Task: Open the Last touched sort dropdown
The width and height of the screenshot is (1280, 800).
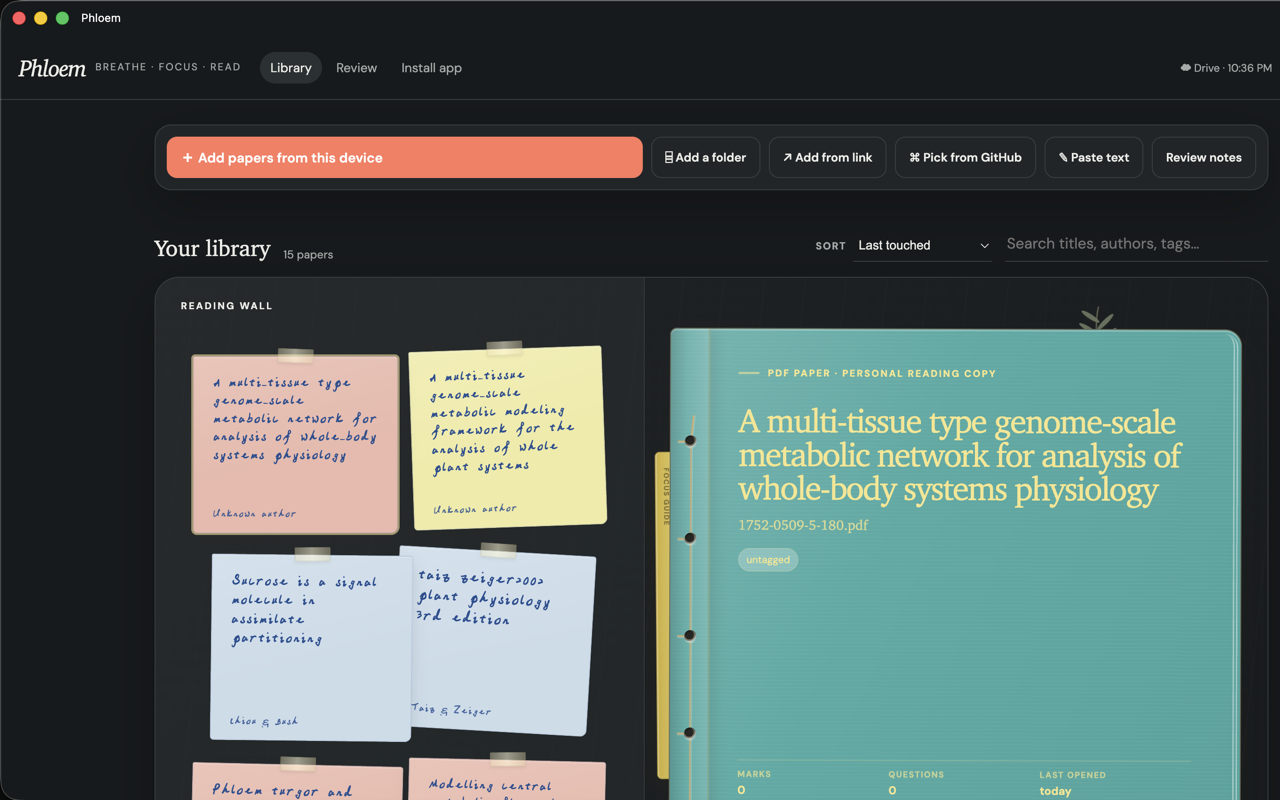Action: coord(923,245)
